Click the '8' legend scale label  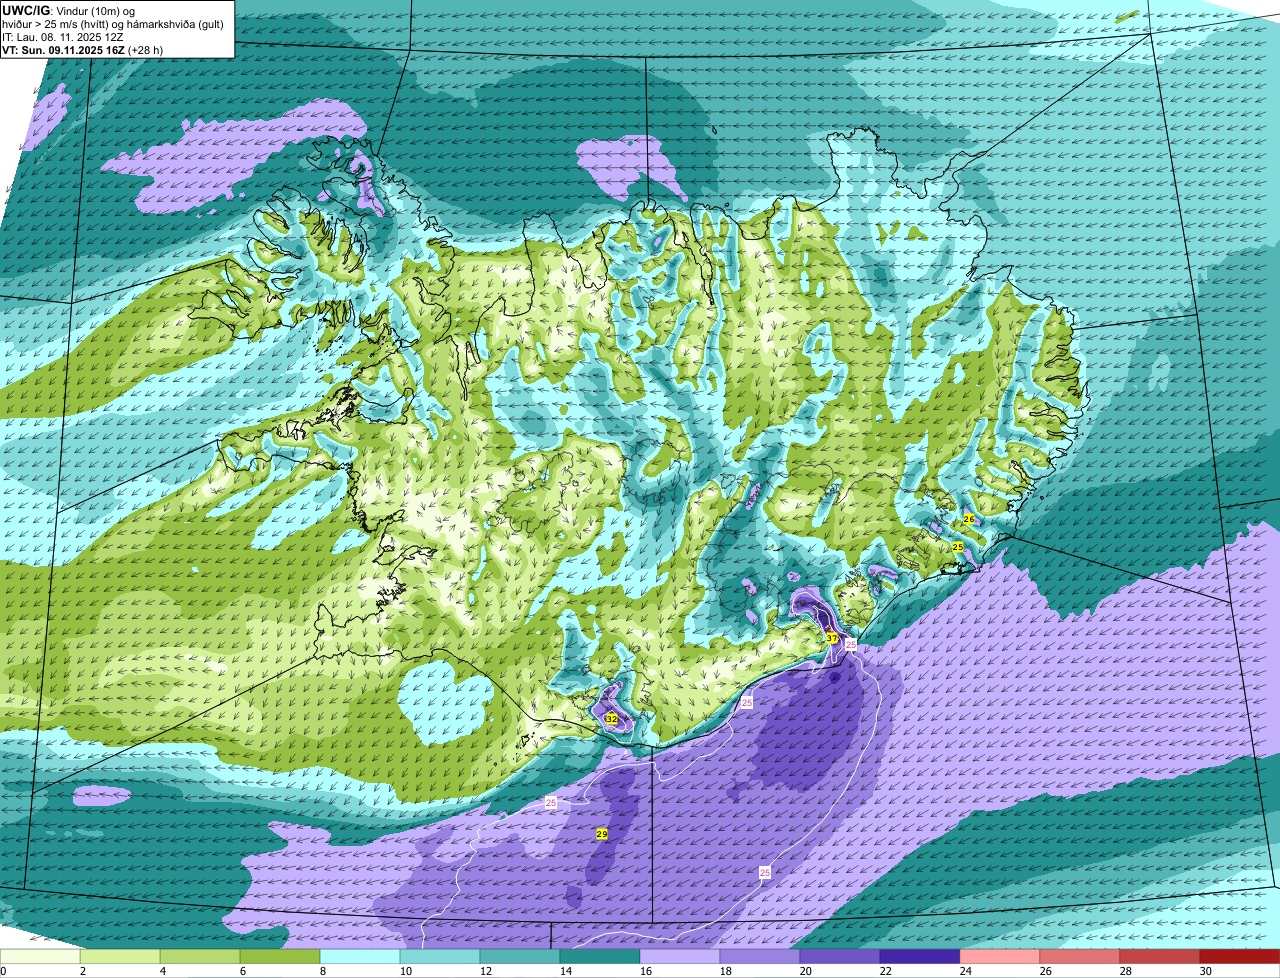322,971
